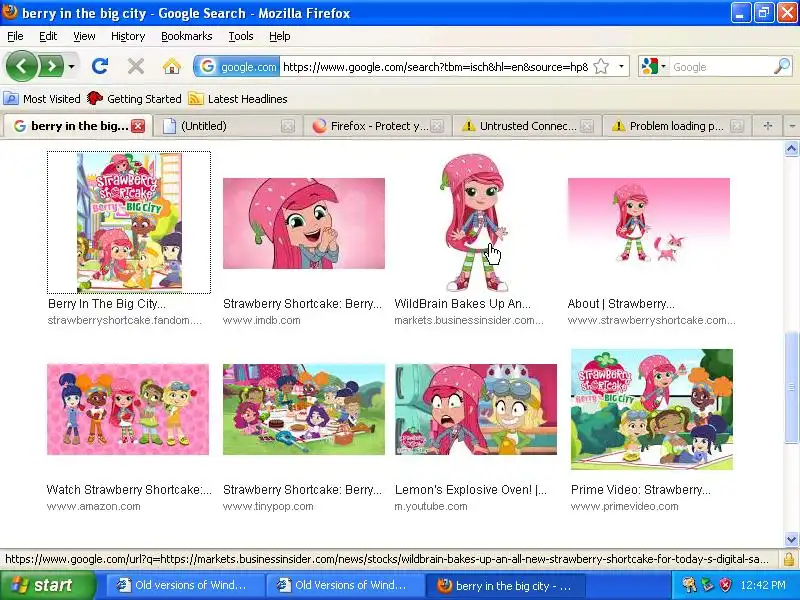Close the (Untitled) tab

tap(288, 126)
